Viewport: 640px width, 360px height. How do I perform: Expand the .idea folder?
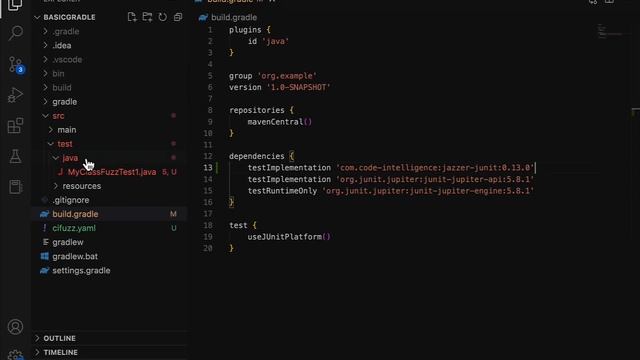coord(62,46)
